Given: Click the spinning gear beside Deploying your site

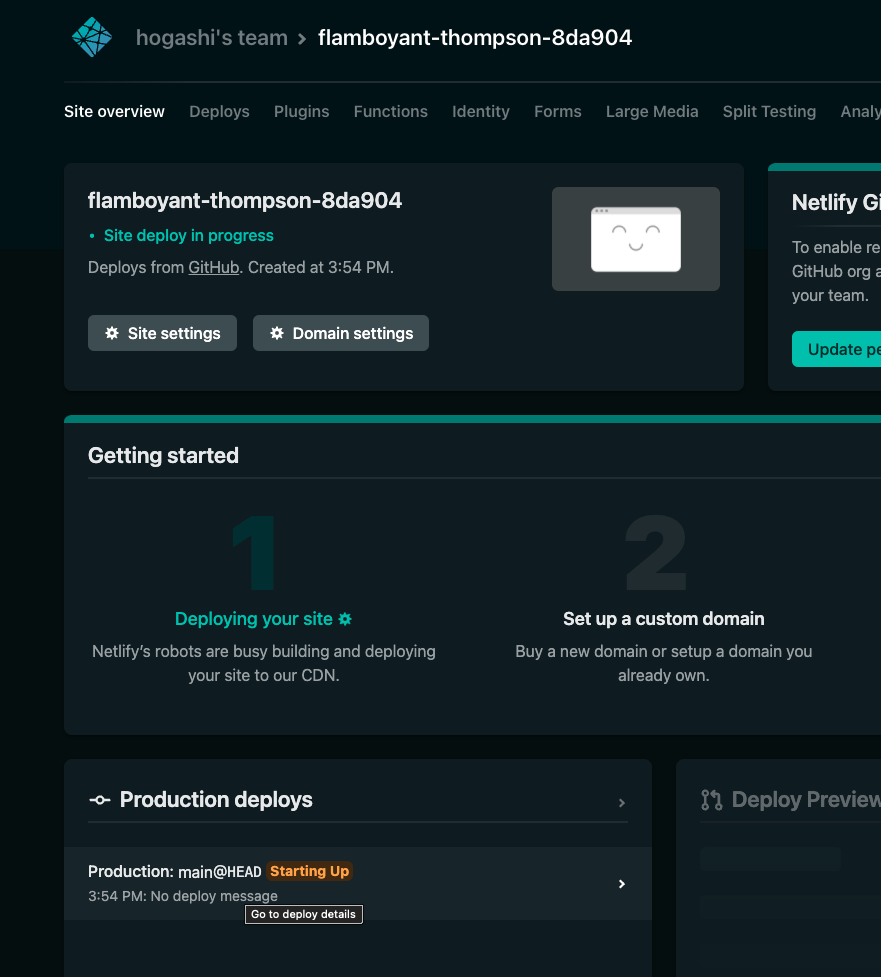Looking at the screenshot, I should [x=345, y=619].
